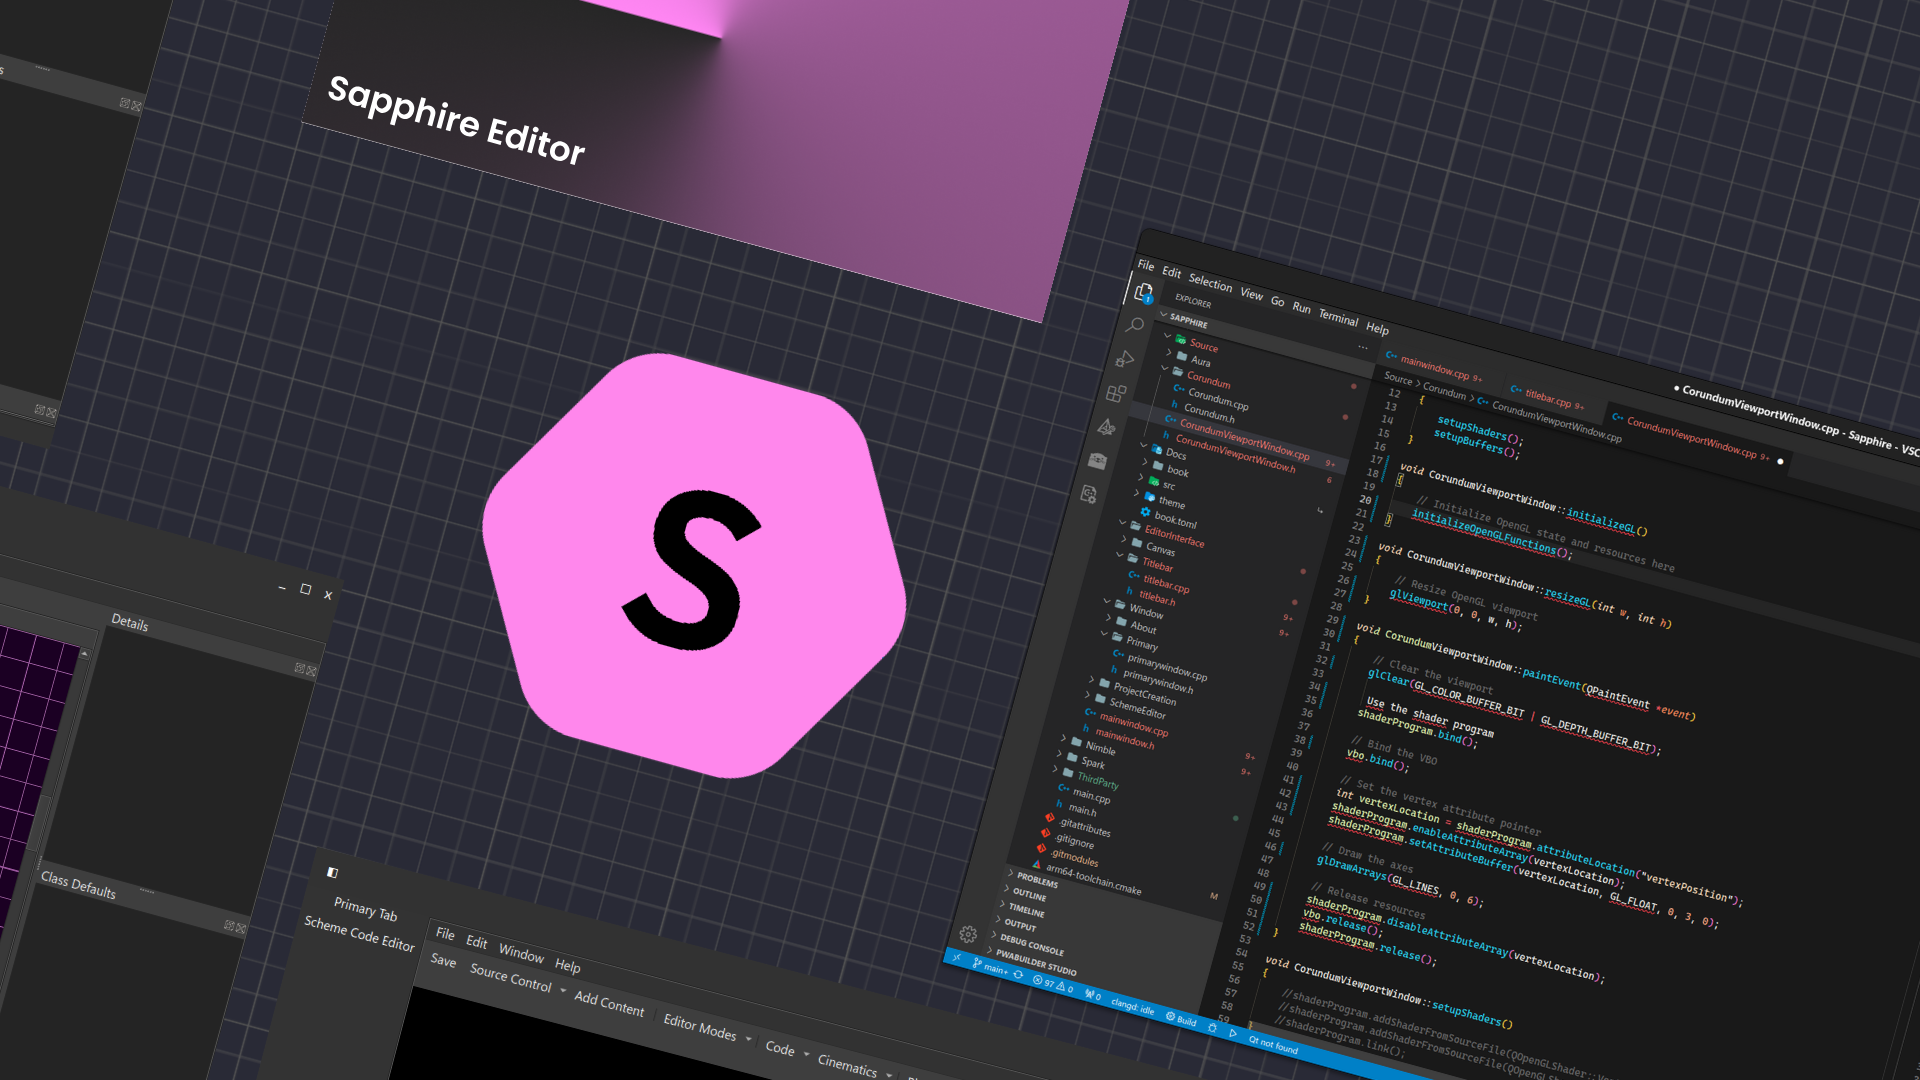Open the Selection menu in VS Code
Image resolution: width=1920 pixels, height=1080 pixels.
[1210, 283]
